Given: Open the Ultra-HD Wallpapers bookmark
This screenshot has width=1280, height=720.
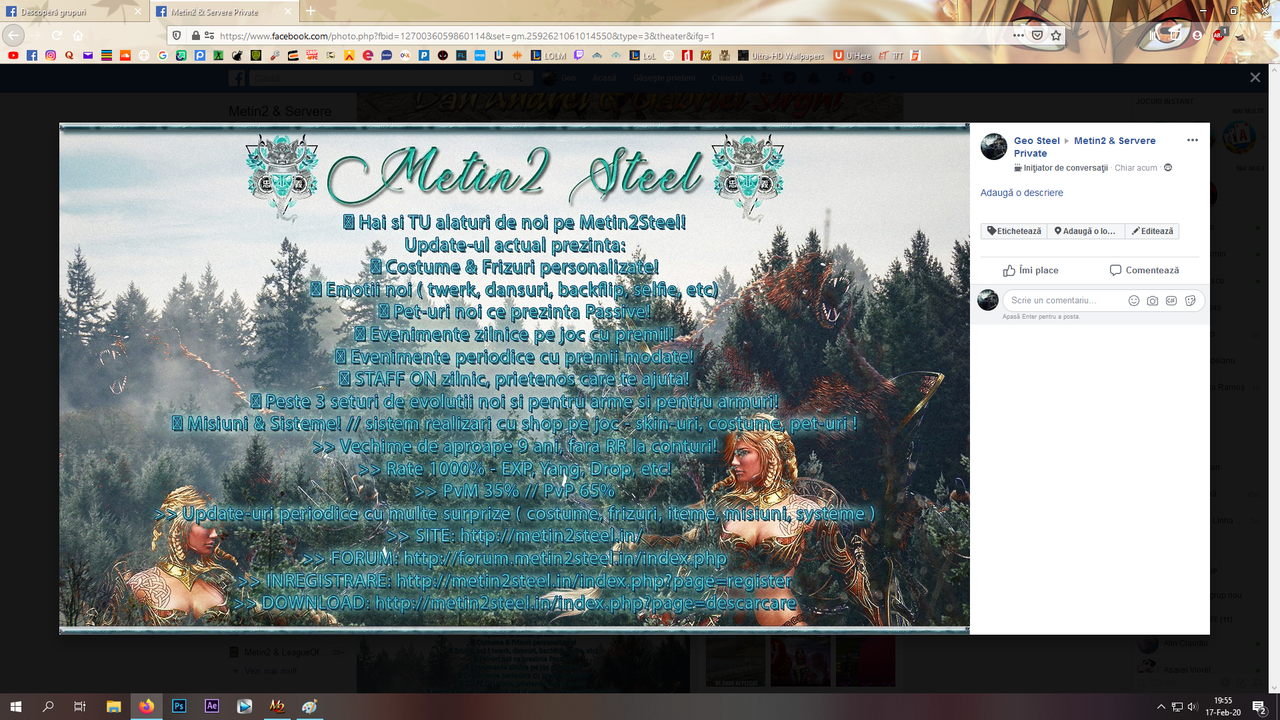Looking at the screenshot, I should coord(781,55).
